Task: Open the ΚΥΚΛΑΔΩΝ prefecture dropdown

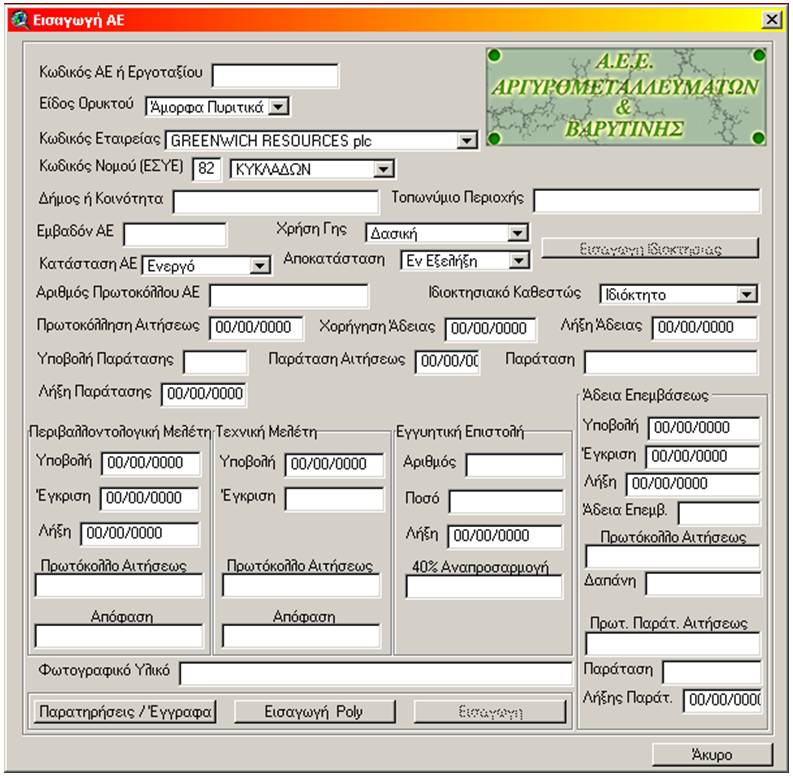Action: coord(383,169)
